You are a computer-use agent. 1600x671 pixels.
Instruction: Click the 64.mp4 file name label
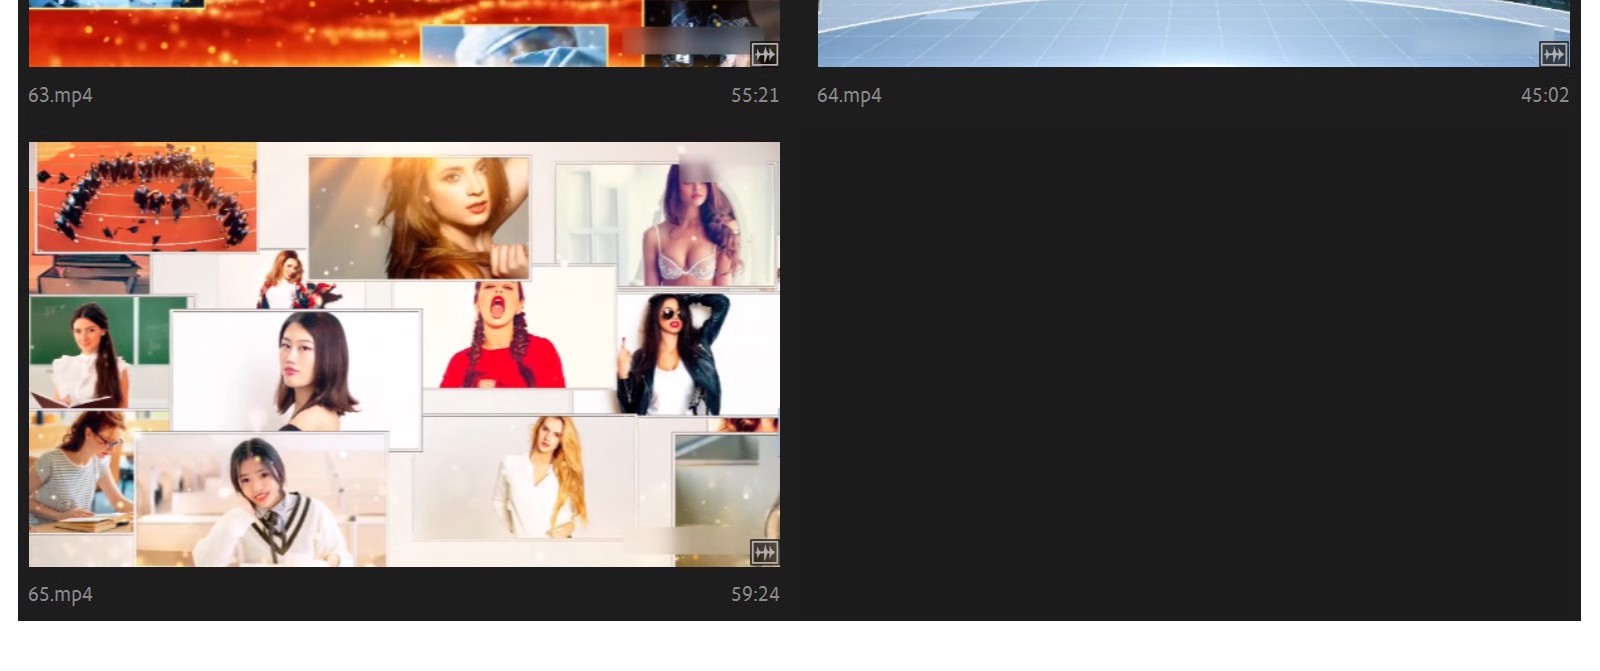point(849,95)
